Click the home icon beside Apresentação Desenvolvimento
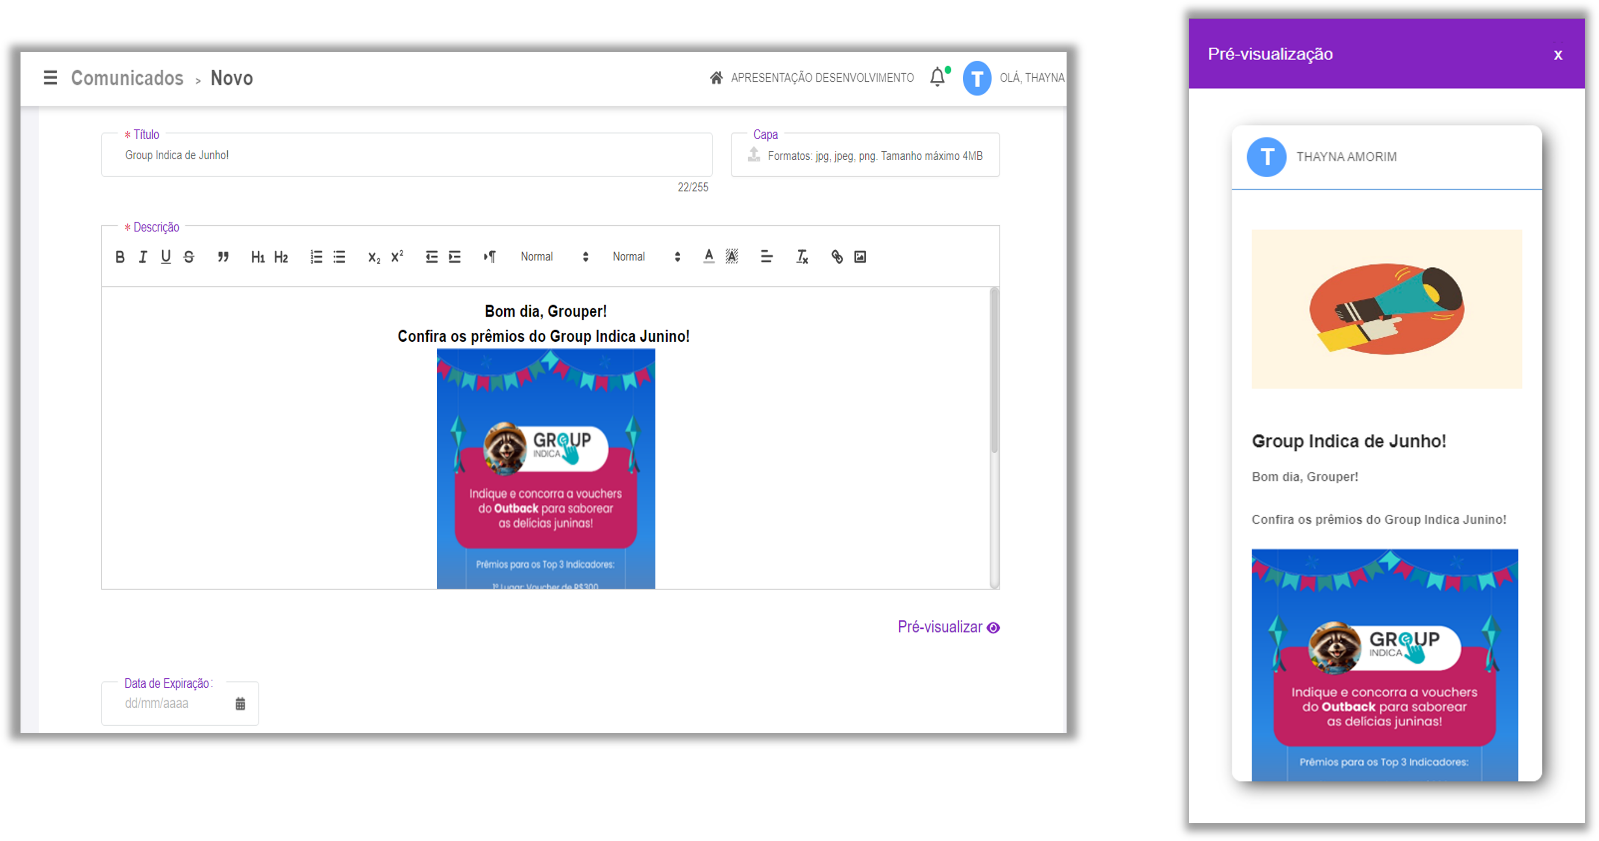 716,78
